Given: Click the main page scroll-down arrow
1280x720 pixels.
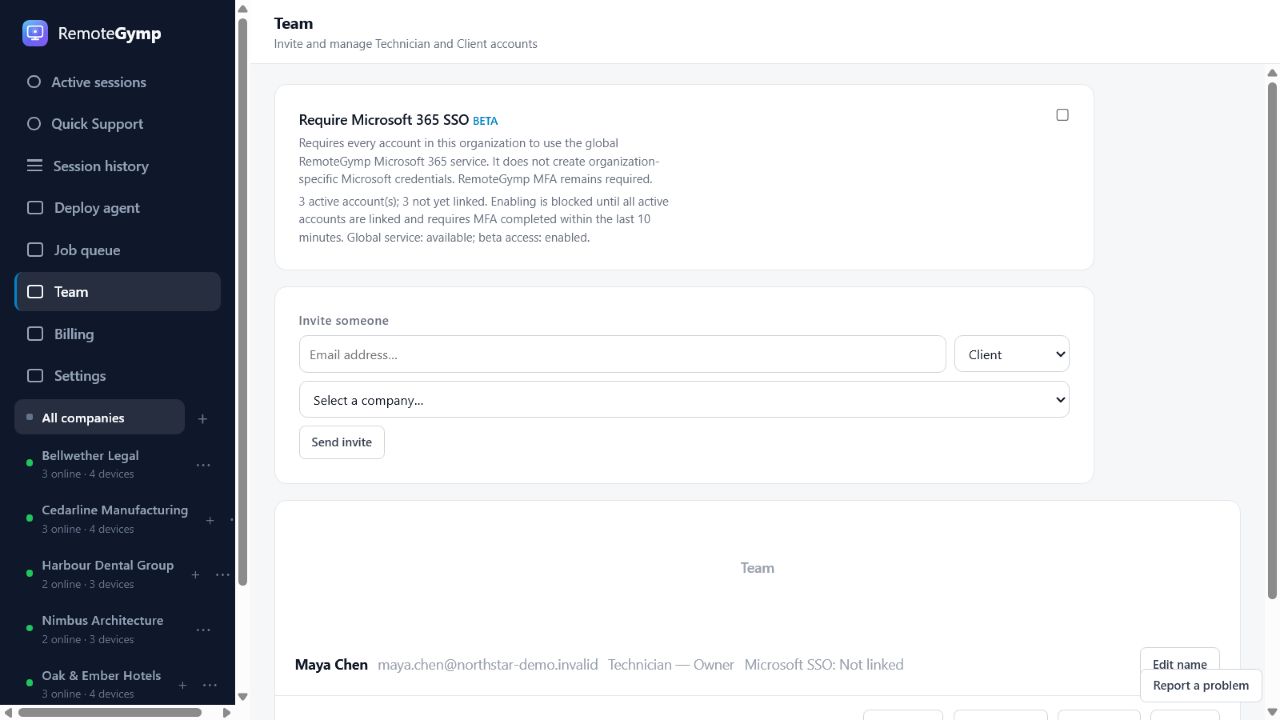Looking at the screenshot, I should point(1273,713).
